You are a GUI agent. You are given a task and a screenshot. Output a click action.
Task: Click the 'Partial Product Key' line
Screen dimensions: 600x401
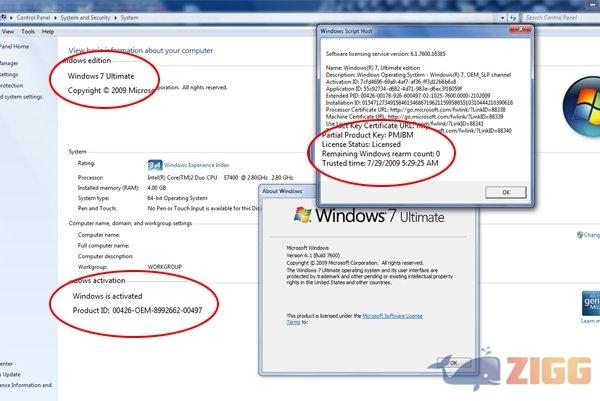(367, 135)
